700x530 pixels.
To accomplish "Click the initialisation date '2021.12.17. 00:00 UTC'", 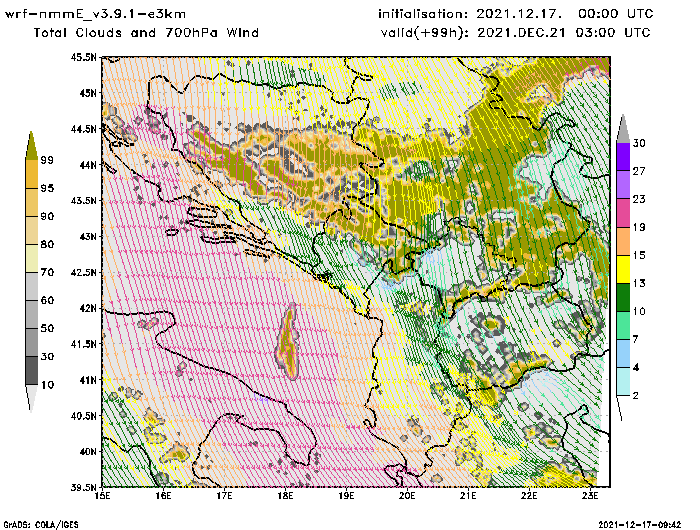I will coord(565,14).
